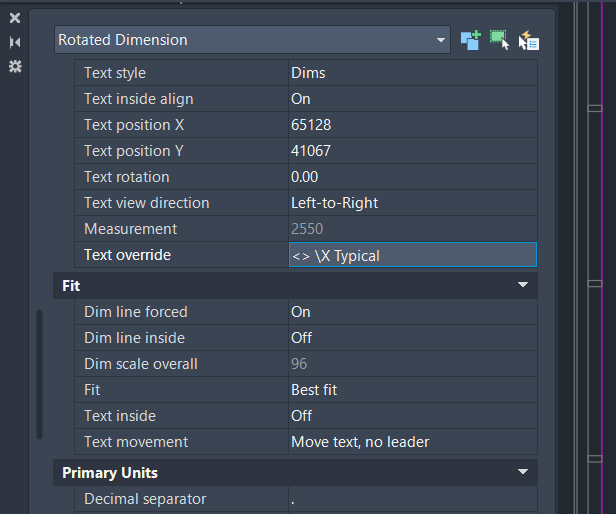Click the Text position X value

pyautogui.click(x=412, y=125)
